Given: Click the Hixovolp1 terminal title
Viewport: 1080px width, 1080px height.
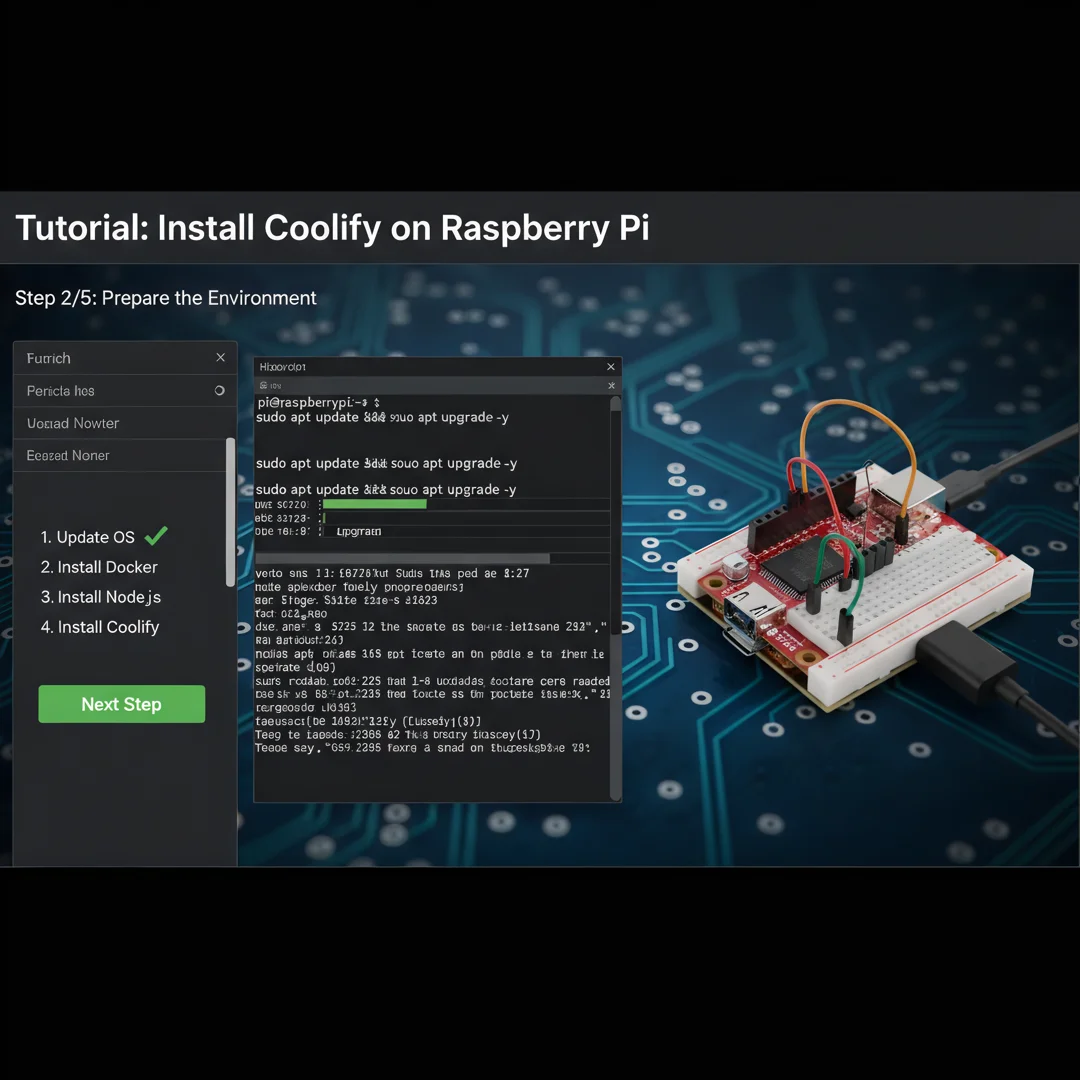Looking at the screenshot, I should pos(282,366).
